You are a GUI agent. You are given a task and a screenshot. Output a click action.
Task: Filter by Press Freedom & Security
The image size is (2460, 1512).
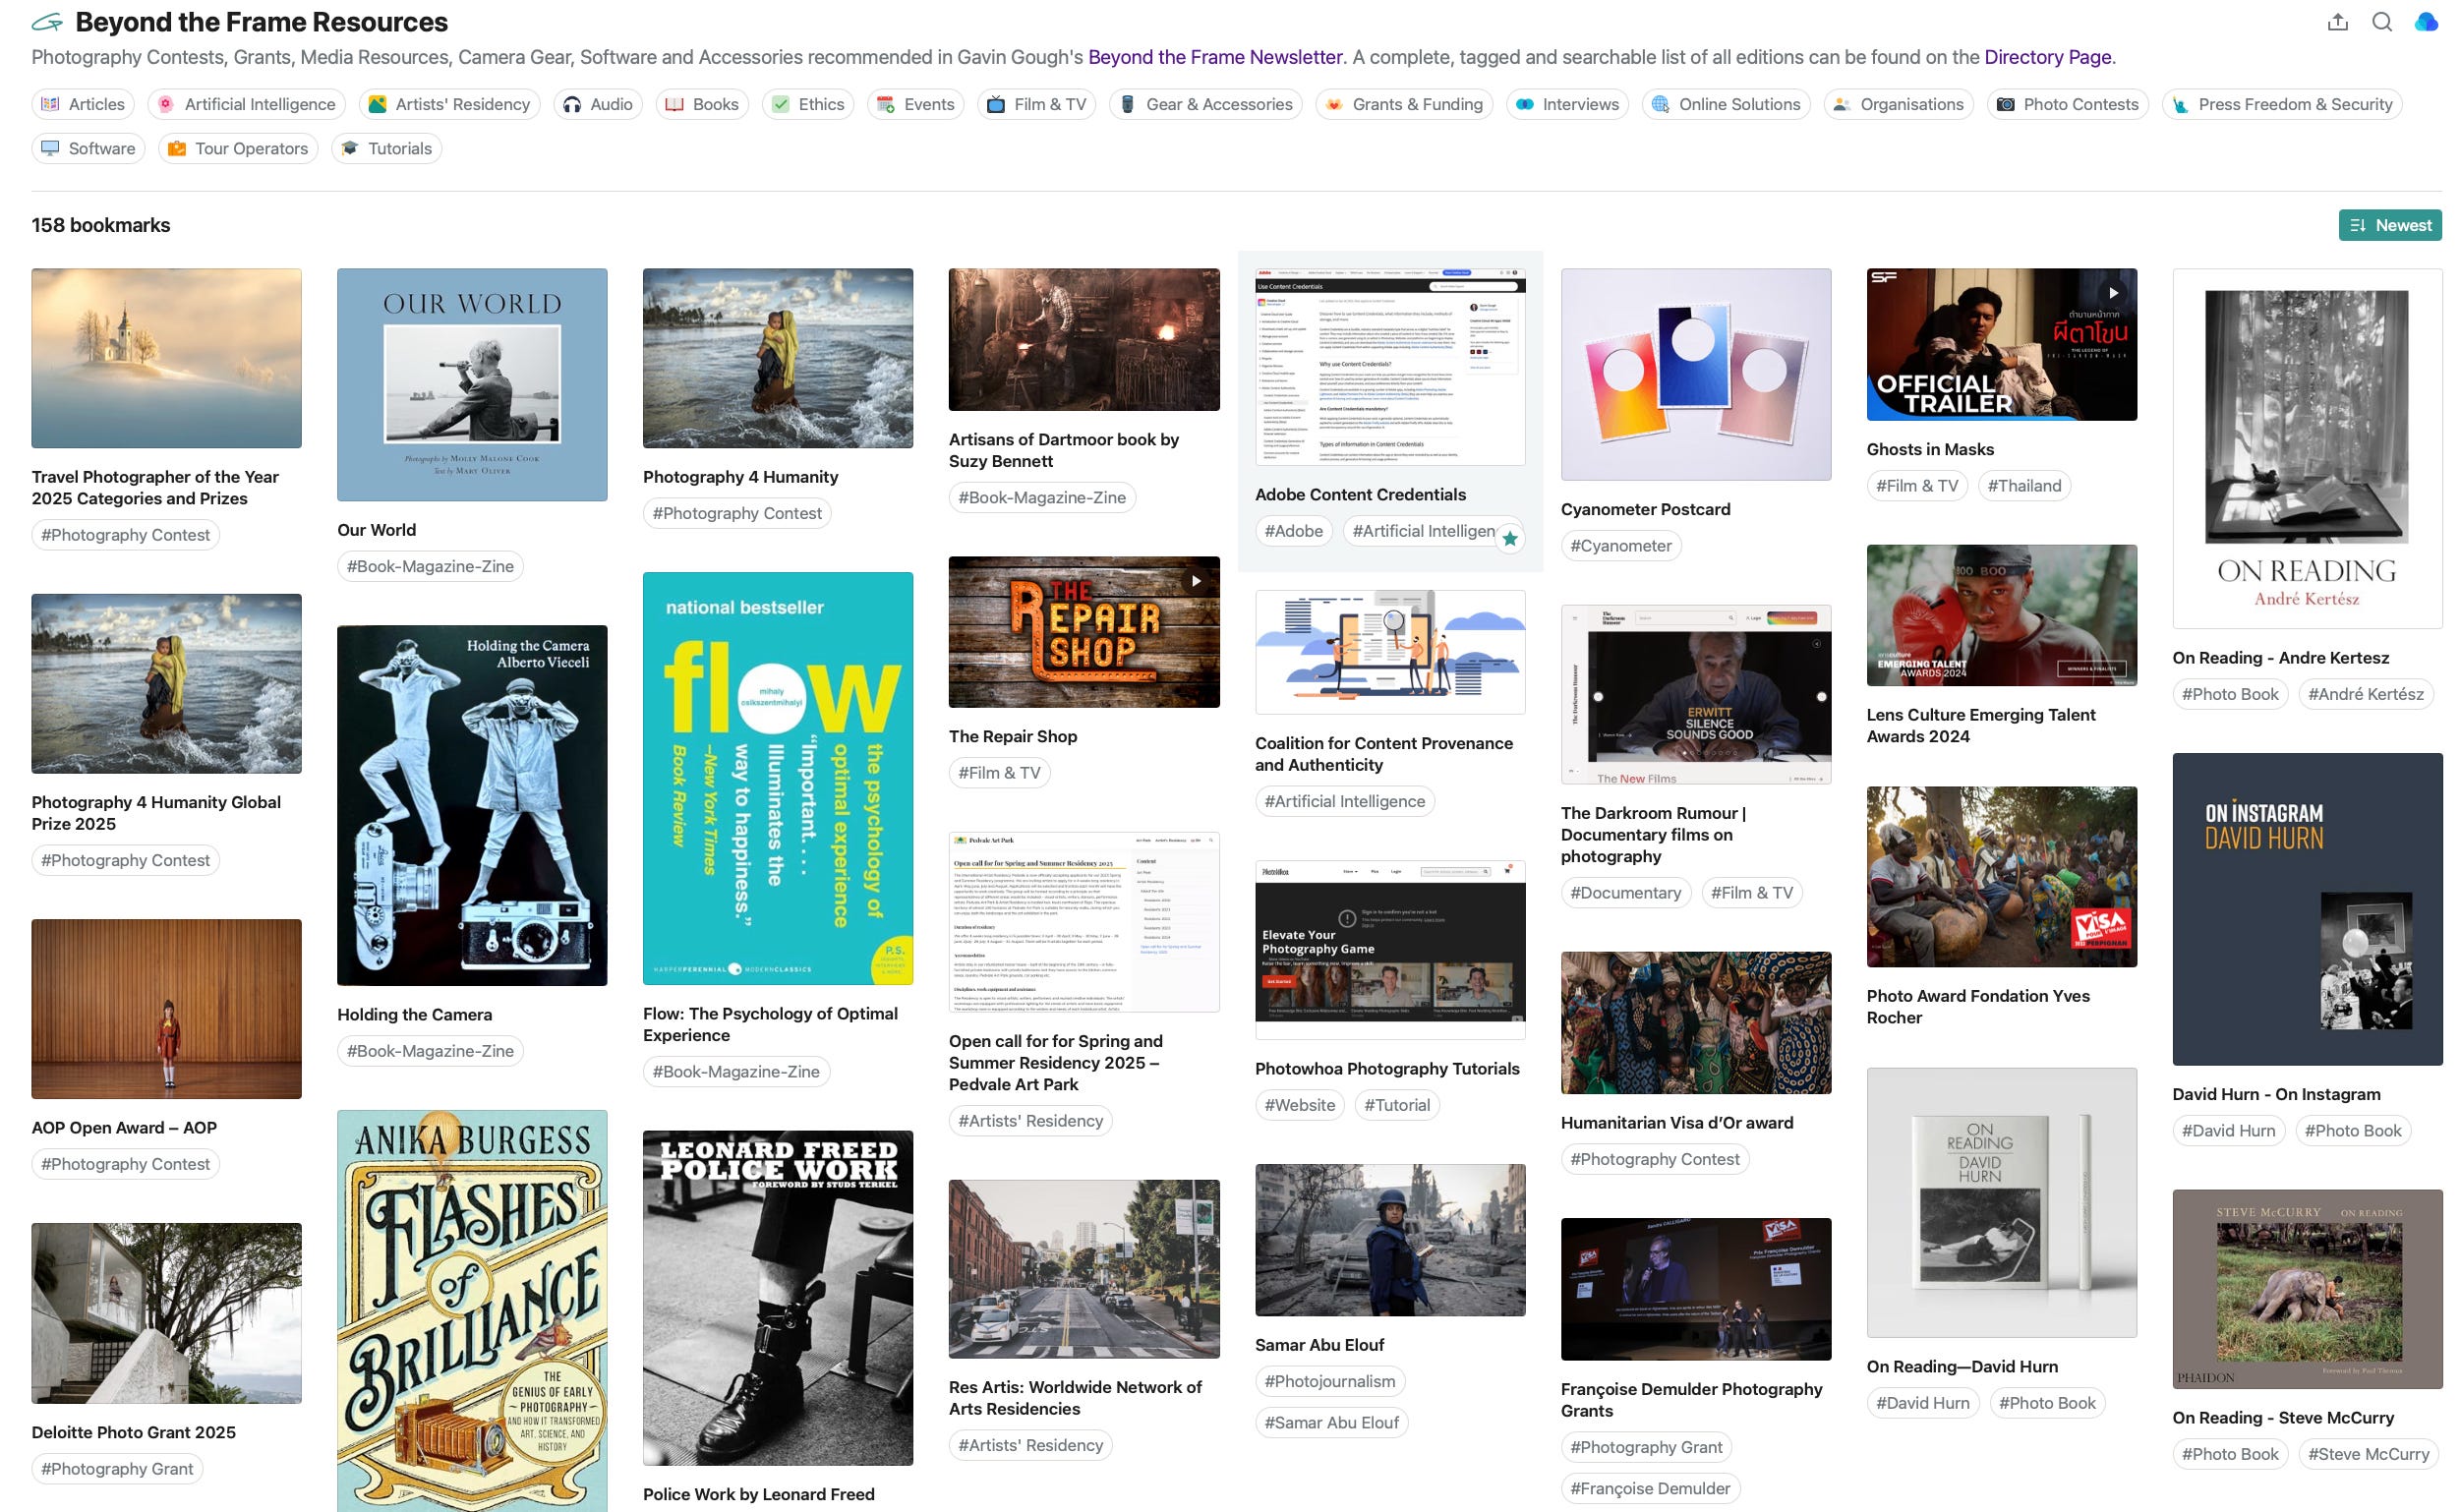pyautogui.click(x=2282, y=104)
